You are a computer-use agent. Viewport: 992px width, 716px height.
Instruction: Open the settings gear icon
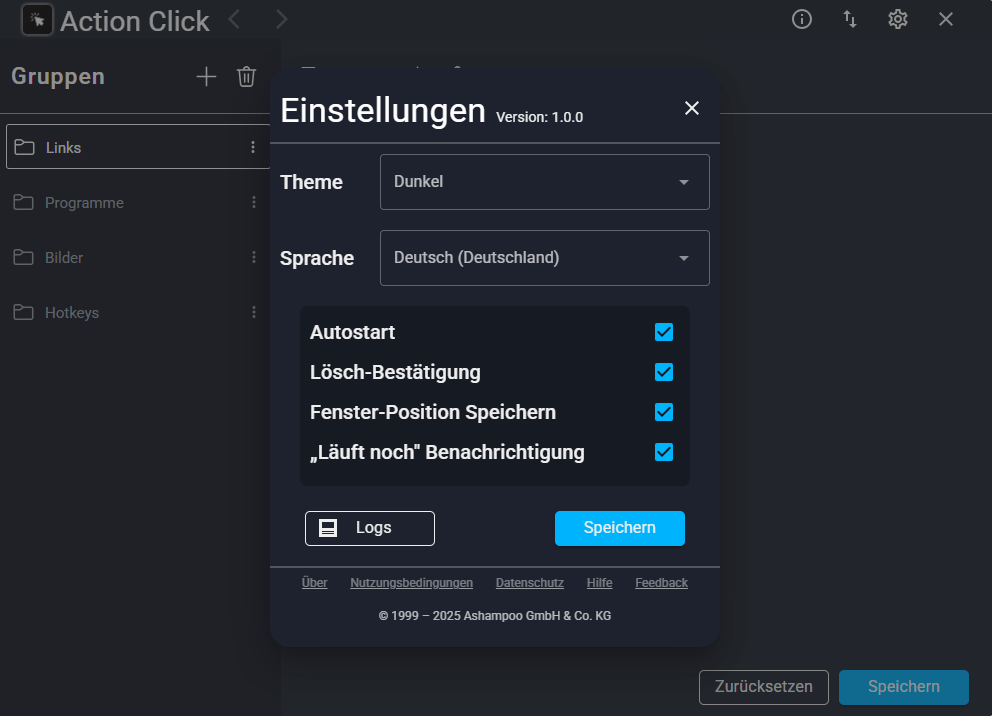click(898, 20)
